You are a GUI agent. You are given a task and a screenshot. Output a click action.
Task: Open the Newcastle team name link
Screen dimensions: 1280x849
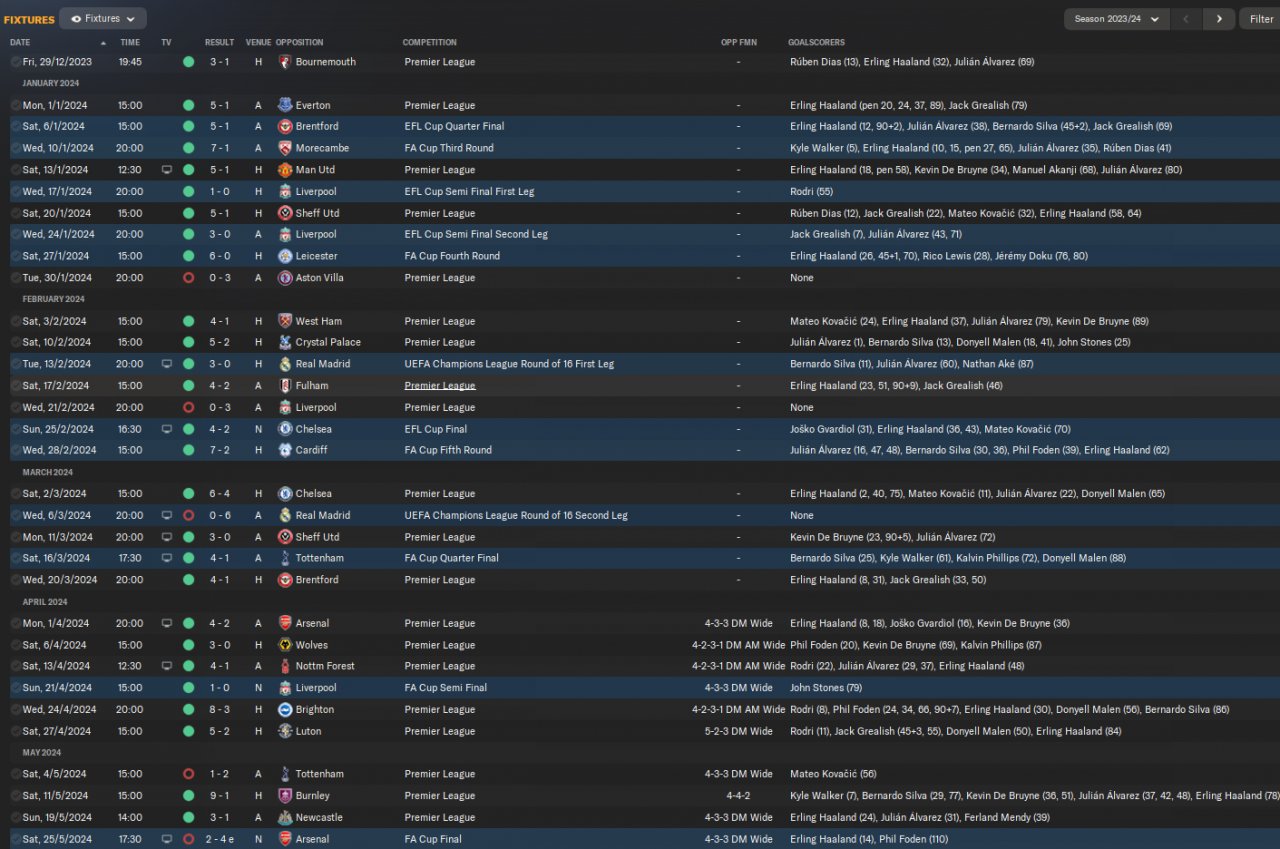(x=319, y=818)
